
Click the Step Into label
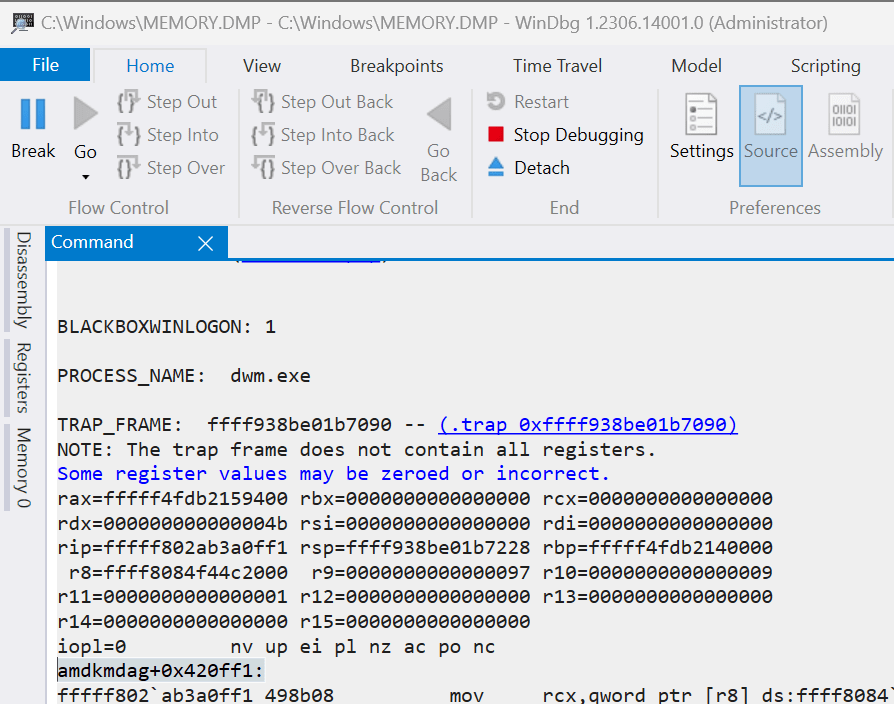pos(182,135)
